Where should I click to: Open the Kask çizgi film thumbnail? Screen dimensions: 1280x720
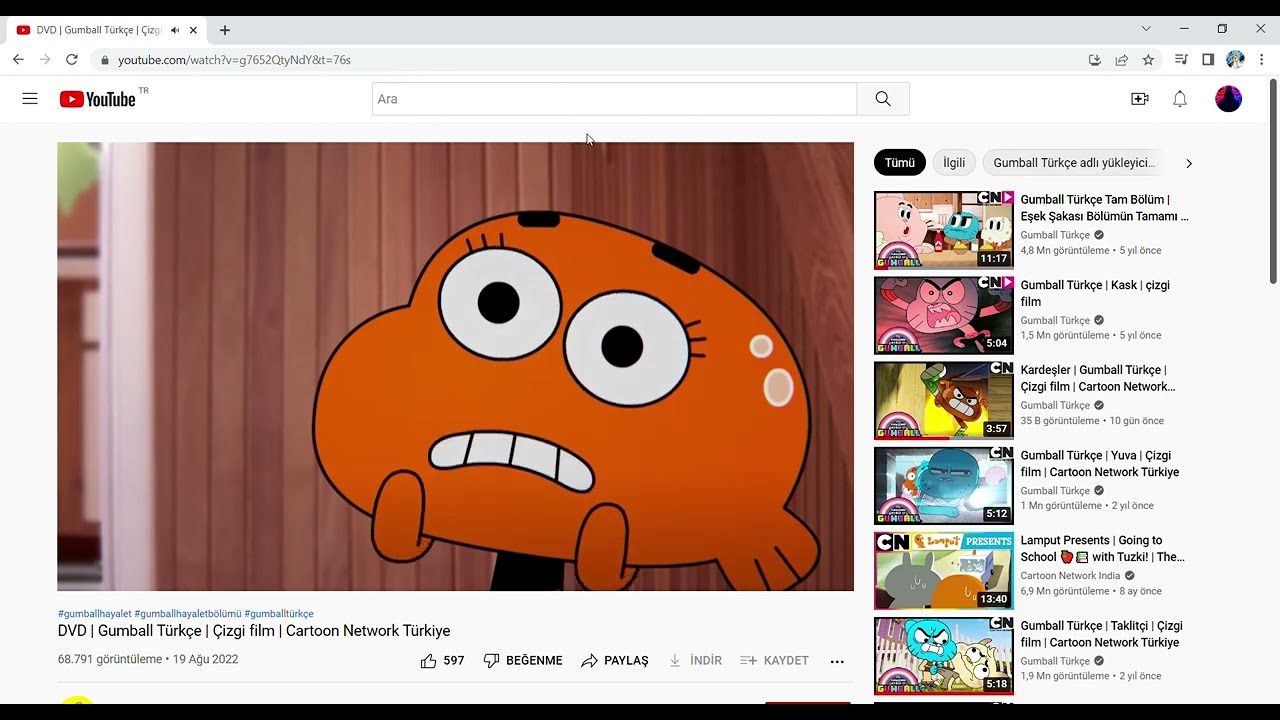pos(944,315)
